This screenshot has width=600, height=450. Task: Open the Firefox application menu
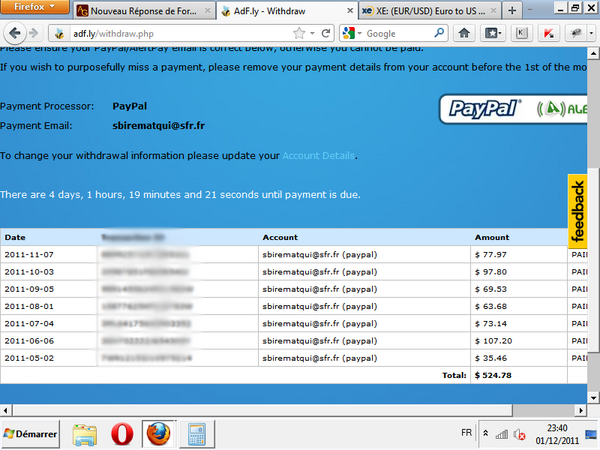(x=34, y=7)
